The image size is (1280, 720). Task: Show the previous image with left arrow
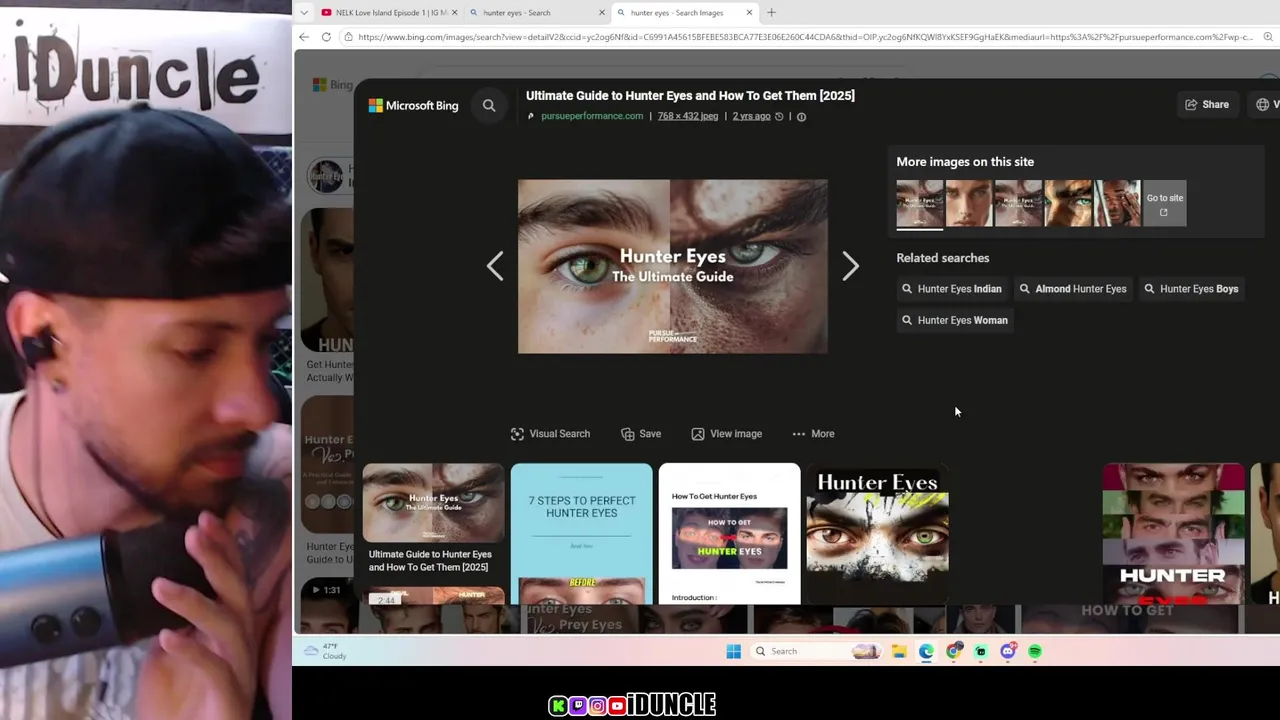point(495,266)
